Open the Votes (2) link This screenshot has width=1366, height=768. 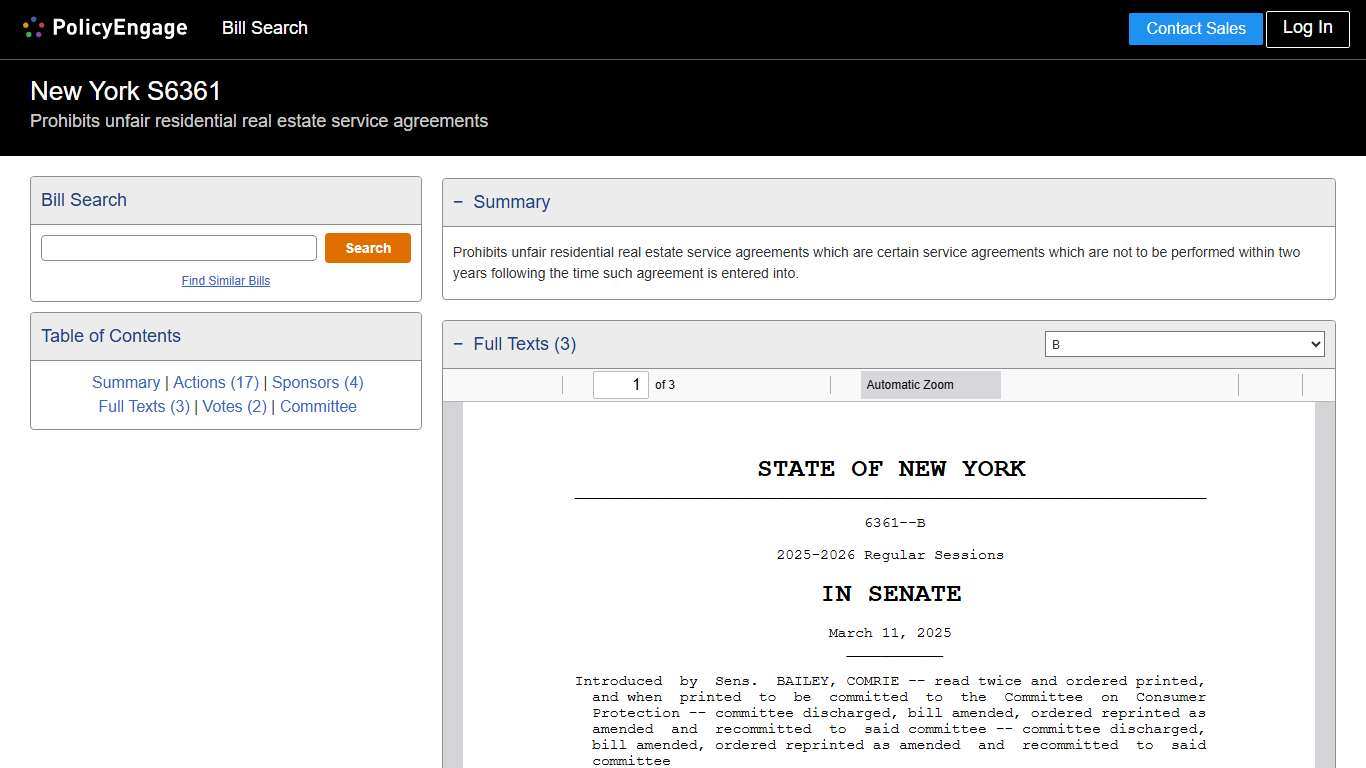[x=234, y=406]
